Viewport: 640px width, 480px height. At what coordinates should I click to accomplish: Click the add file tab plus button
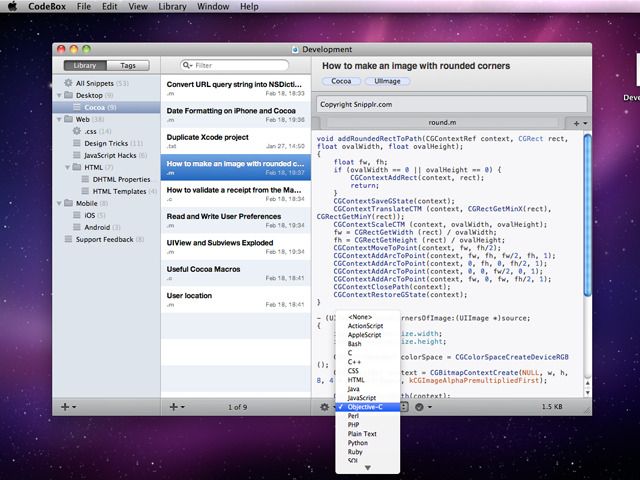(576, 123)
